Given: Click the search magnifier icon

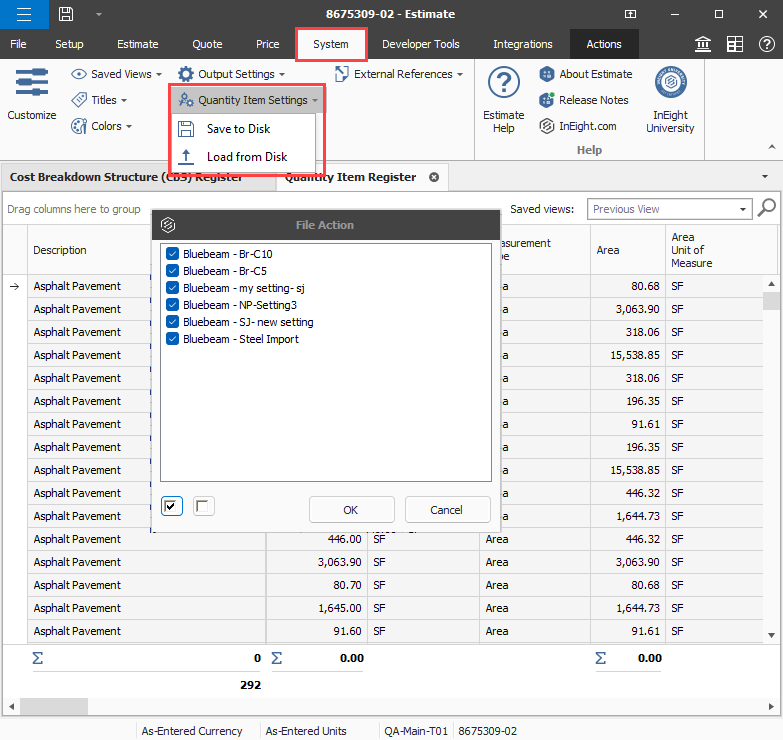Looking at the screenshot, I should (x=767, y=208).
